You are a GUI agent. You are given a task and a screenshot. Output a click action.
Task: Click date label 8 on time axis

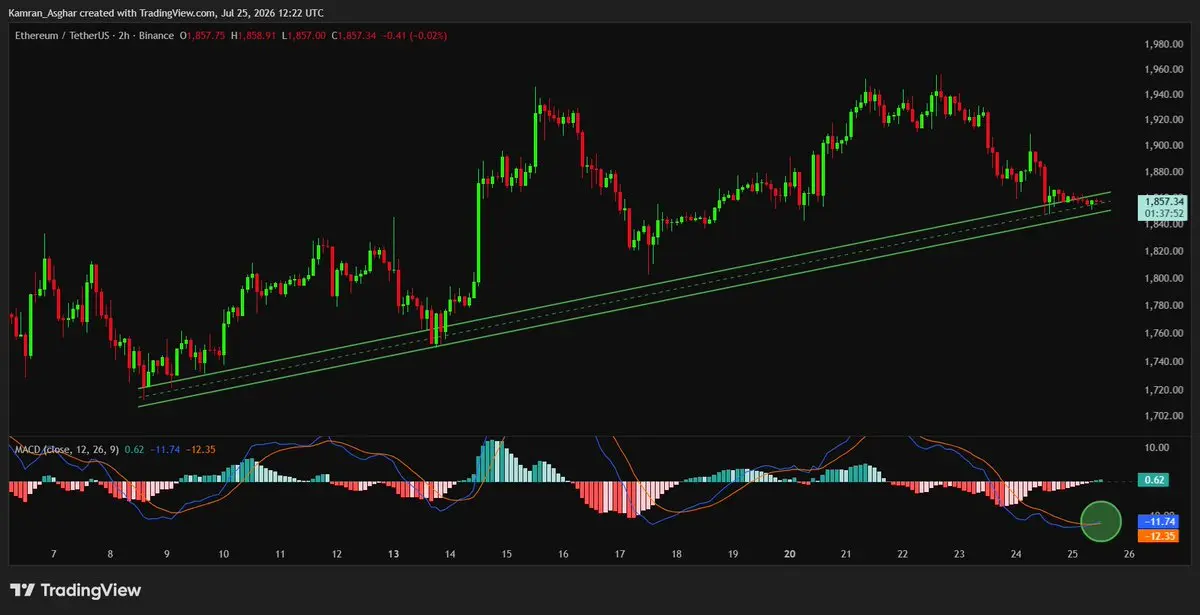(110, 554)
